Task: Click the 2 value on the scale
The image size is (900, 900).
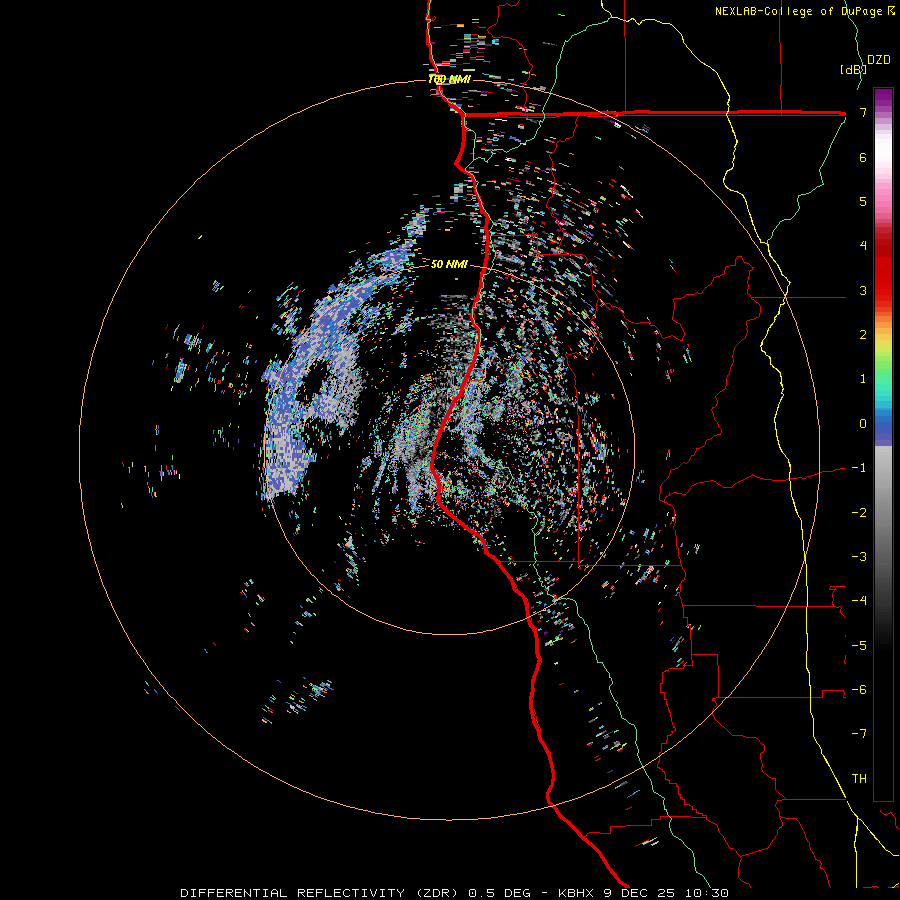Action: point(863,335)
